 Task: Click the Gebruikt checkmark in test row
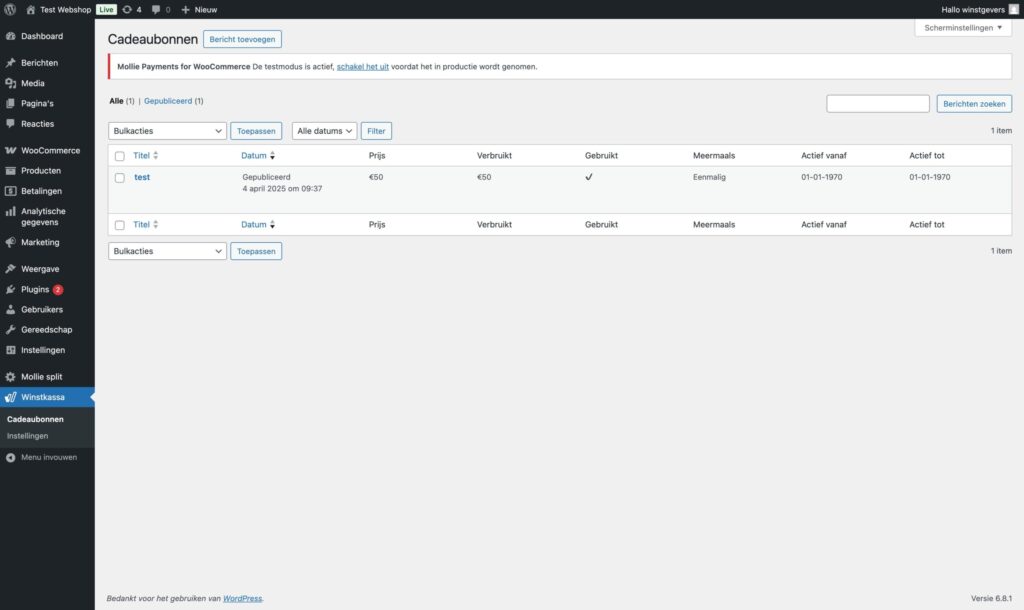click(588, 177)
